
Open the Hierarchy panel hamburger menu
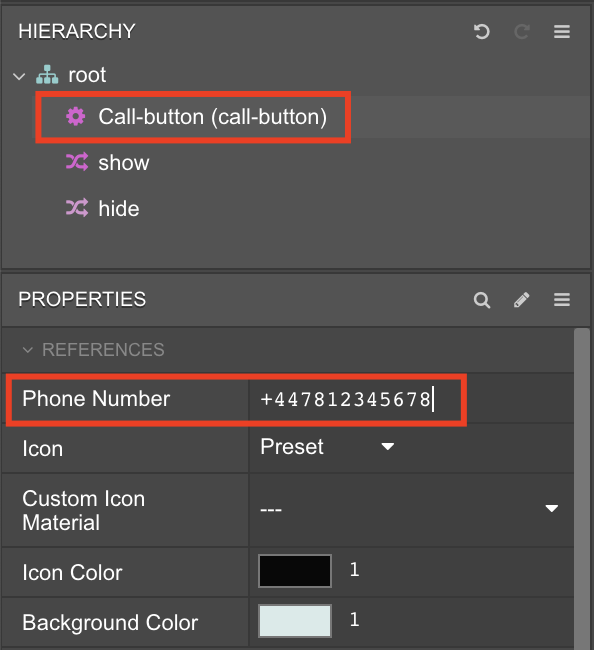562,32
